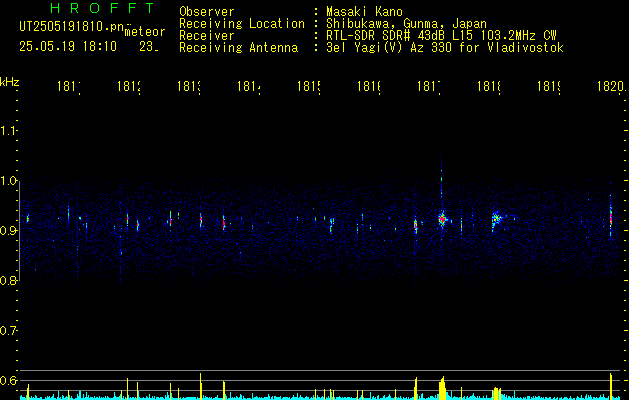
Task: Click the 0.7 frequency axis label
Action: [9, 331]
